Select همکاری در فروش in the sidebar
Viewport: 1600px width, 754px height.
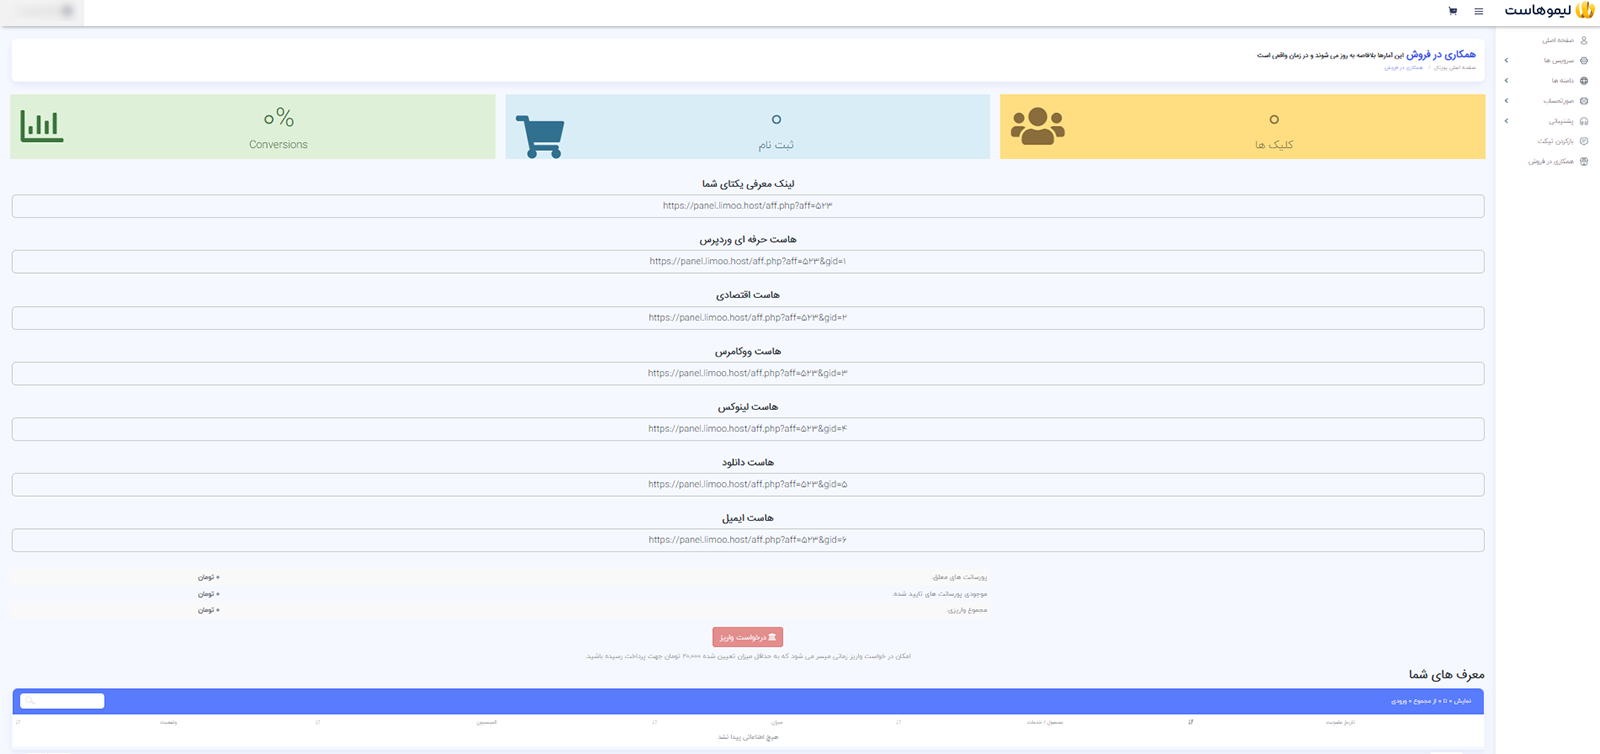(x=1551, y=161)
